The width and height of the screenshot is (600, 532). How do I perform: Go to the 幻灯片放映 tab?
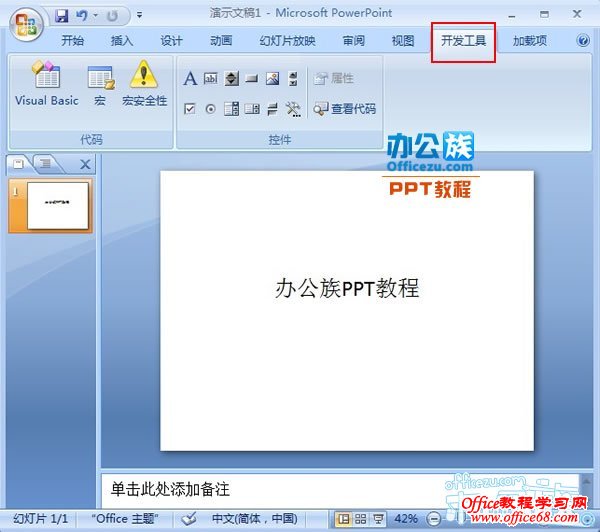[x=287, y=41]
